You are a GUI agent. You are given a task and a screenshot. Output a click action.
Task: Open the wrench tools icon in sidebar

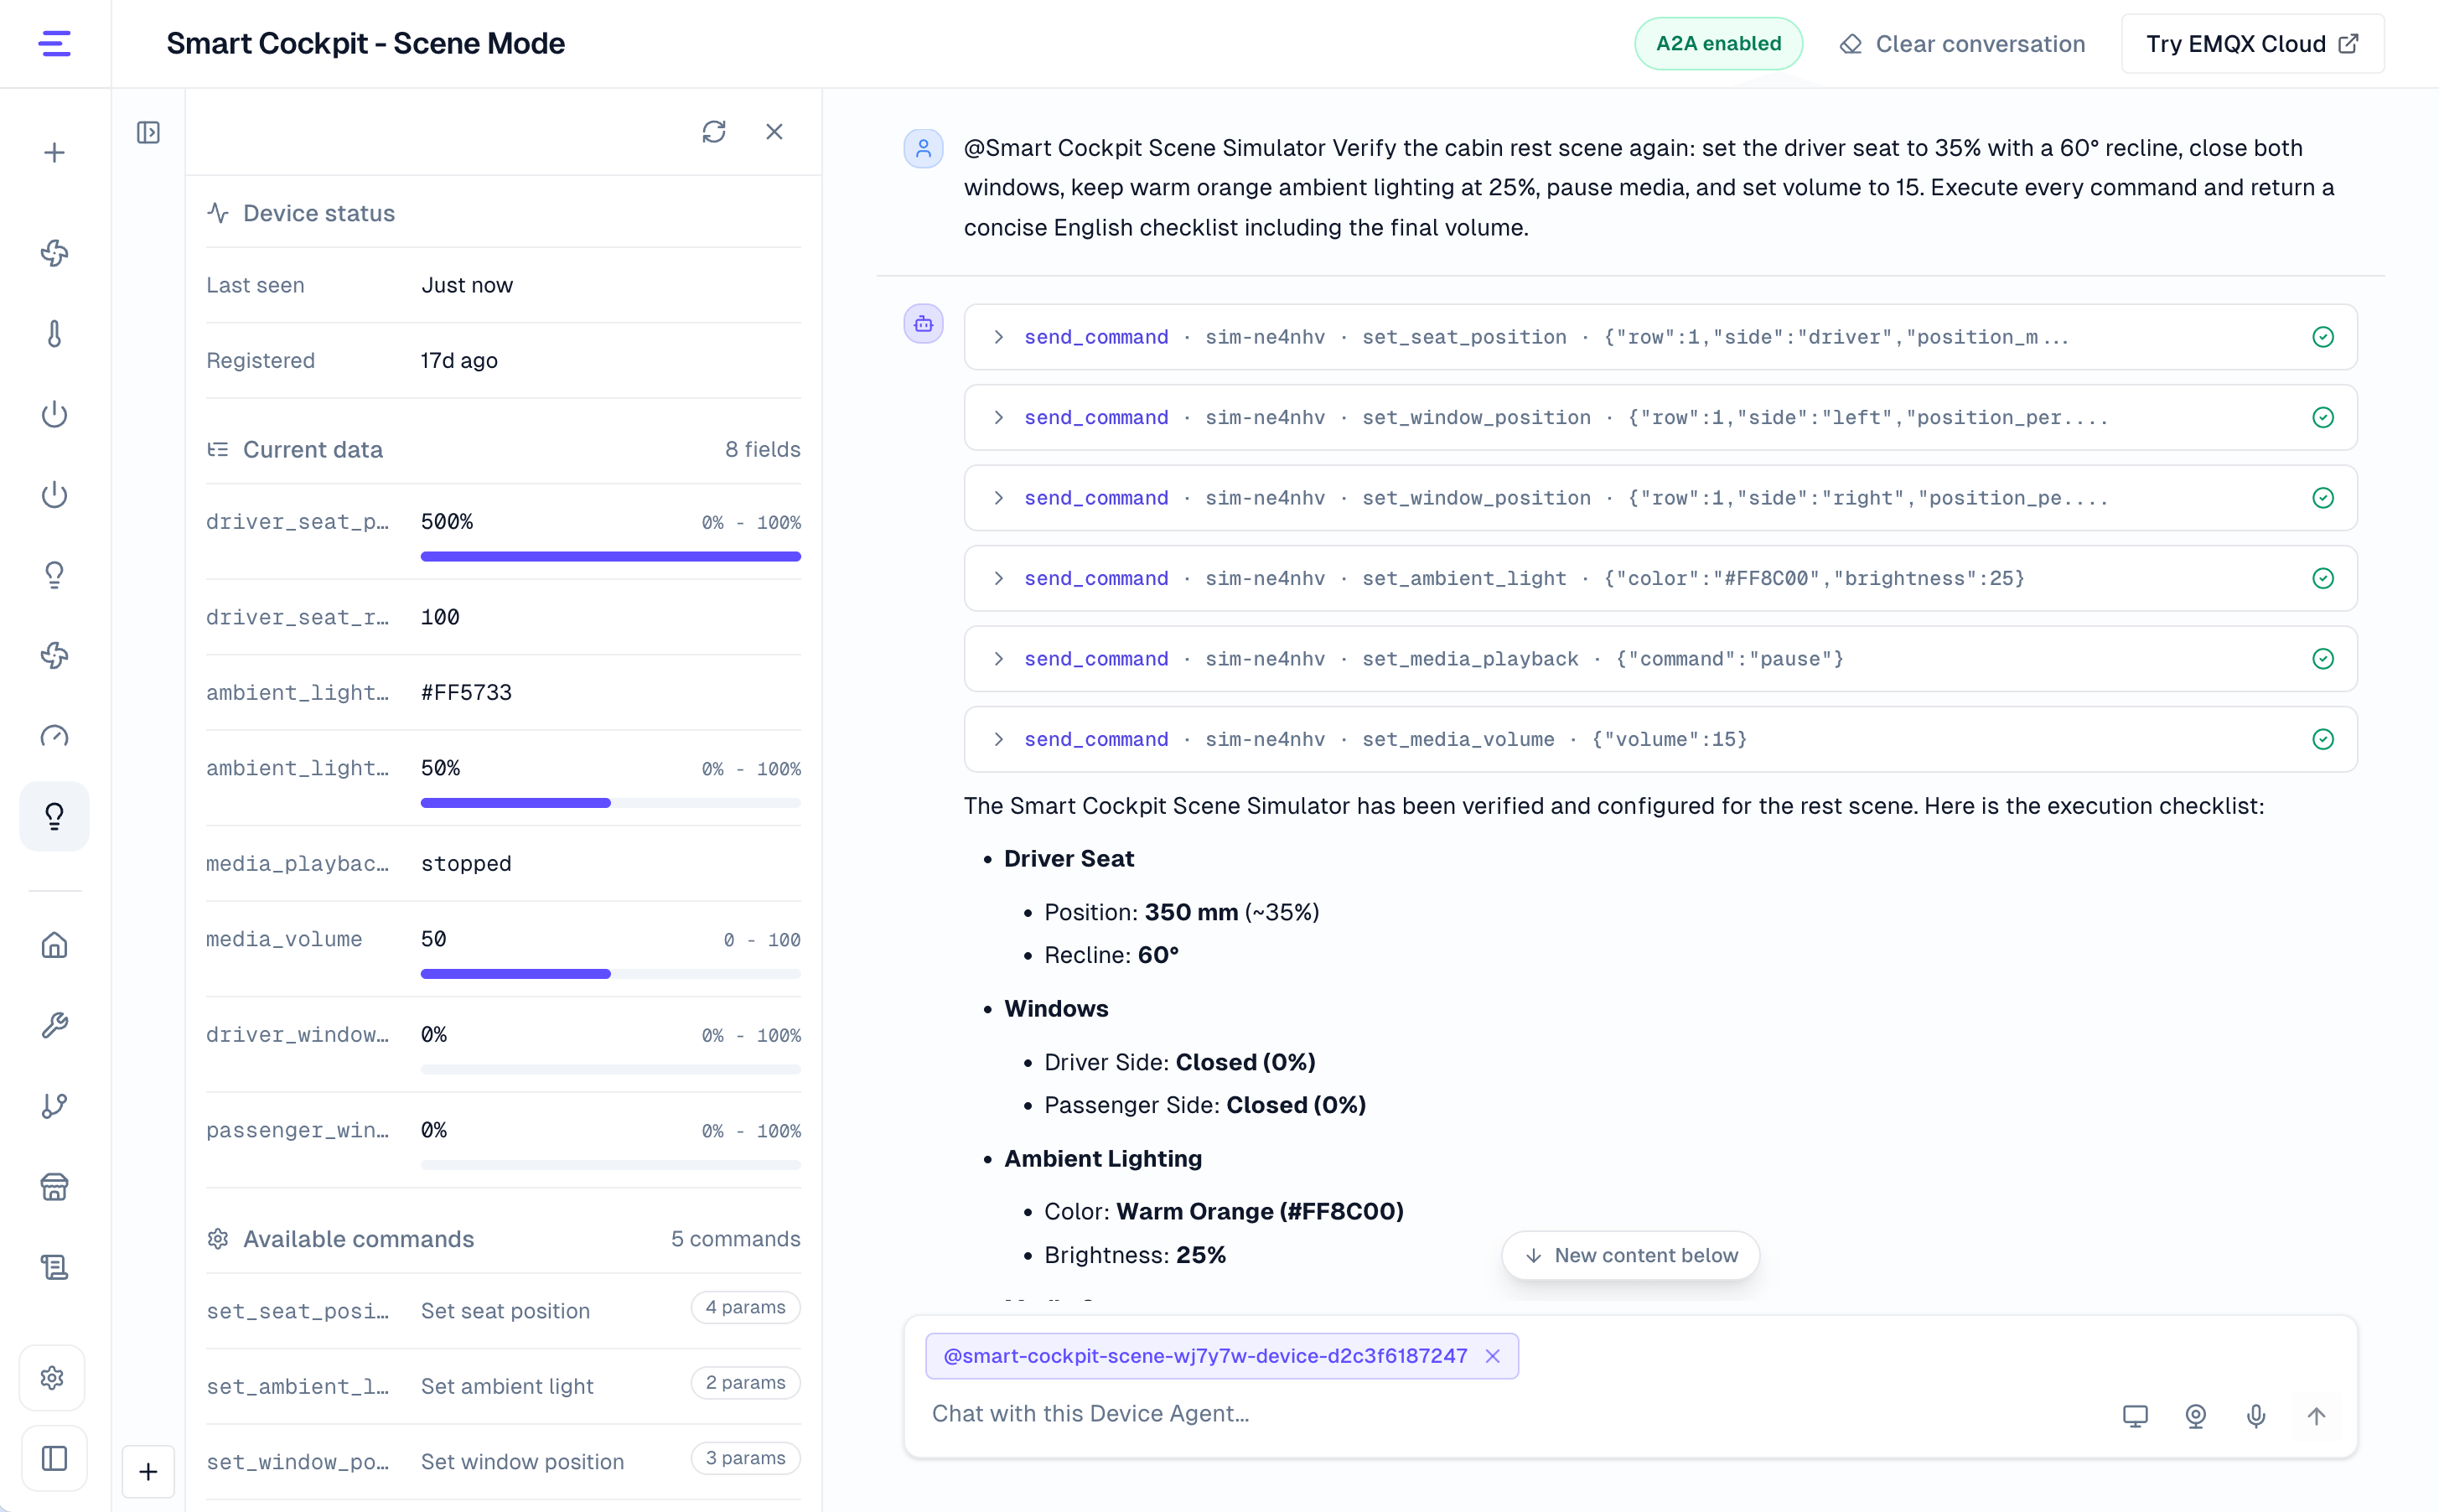[x=54, y=1025]
